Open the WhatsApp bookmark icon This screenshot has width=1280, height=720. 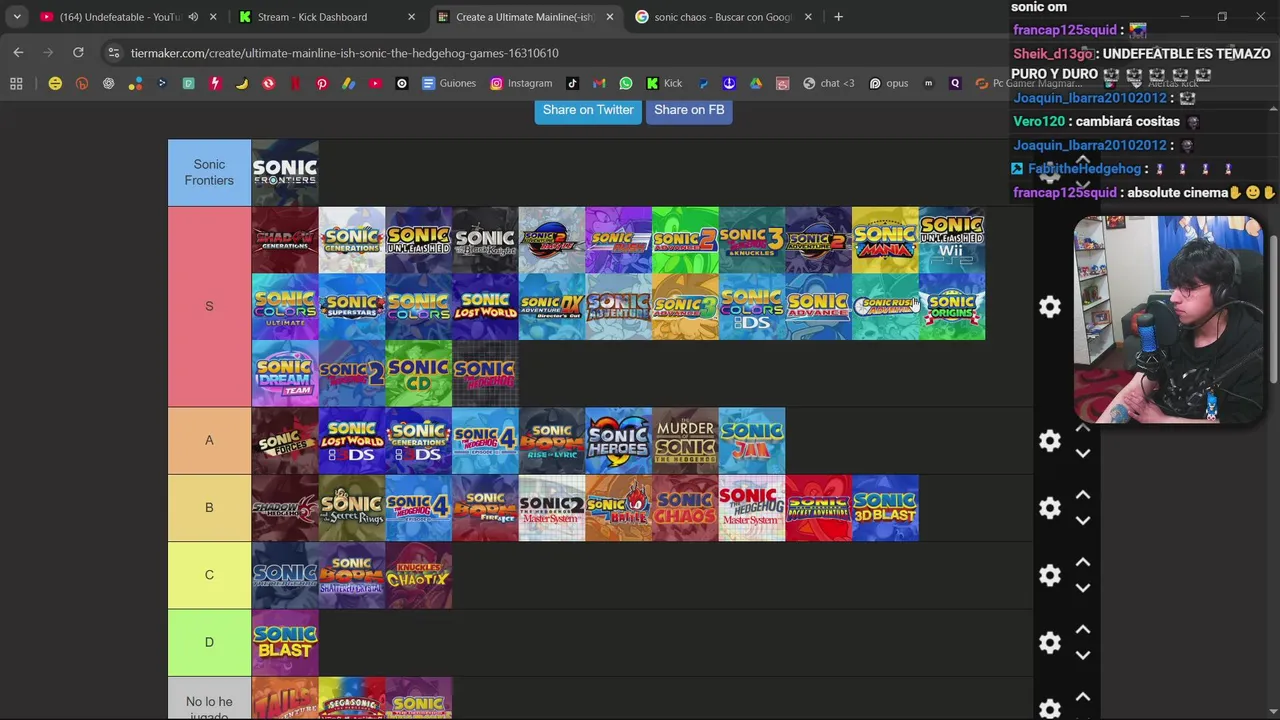click(x=626, y=84)
